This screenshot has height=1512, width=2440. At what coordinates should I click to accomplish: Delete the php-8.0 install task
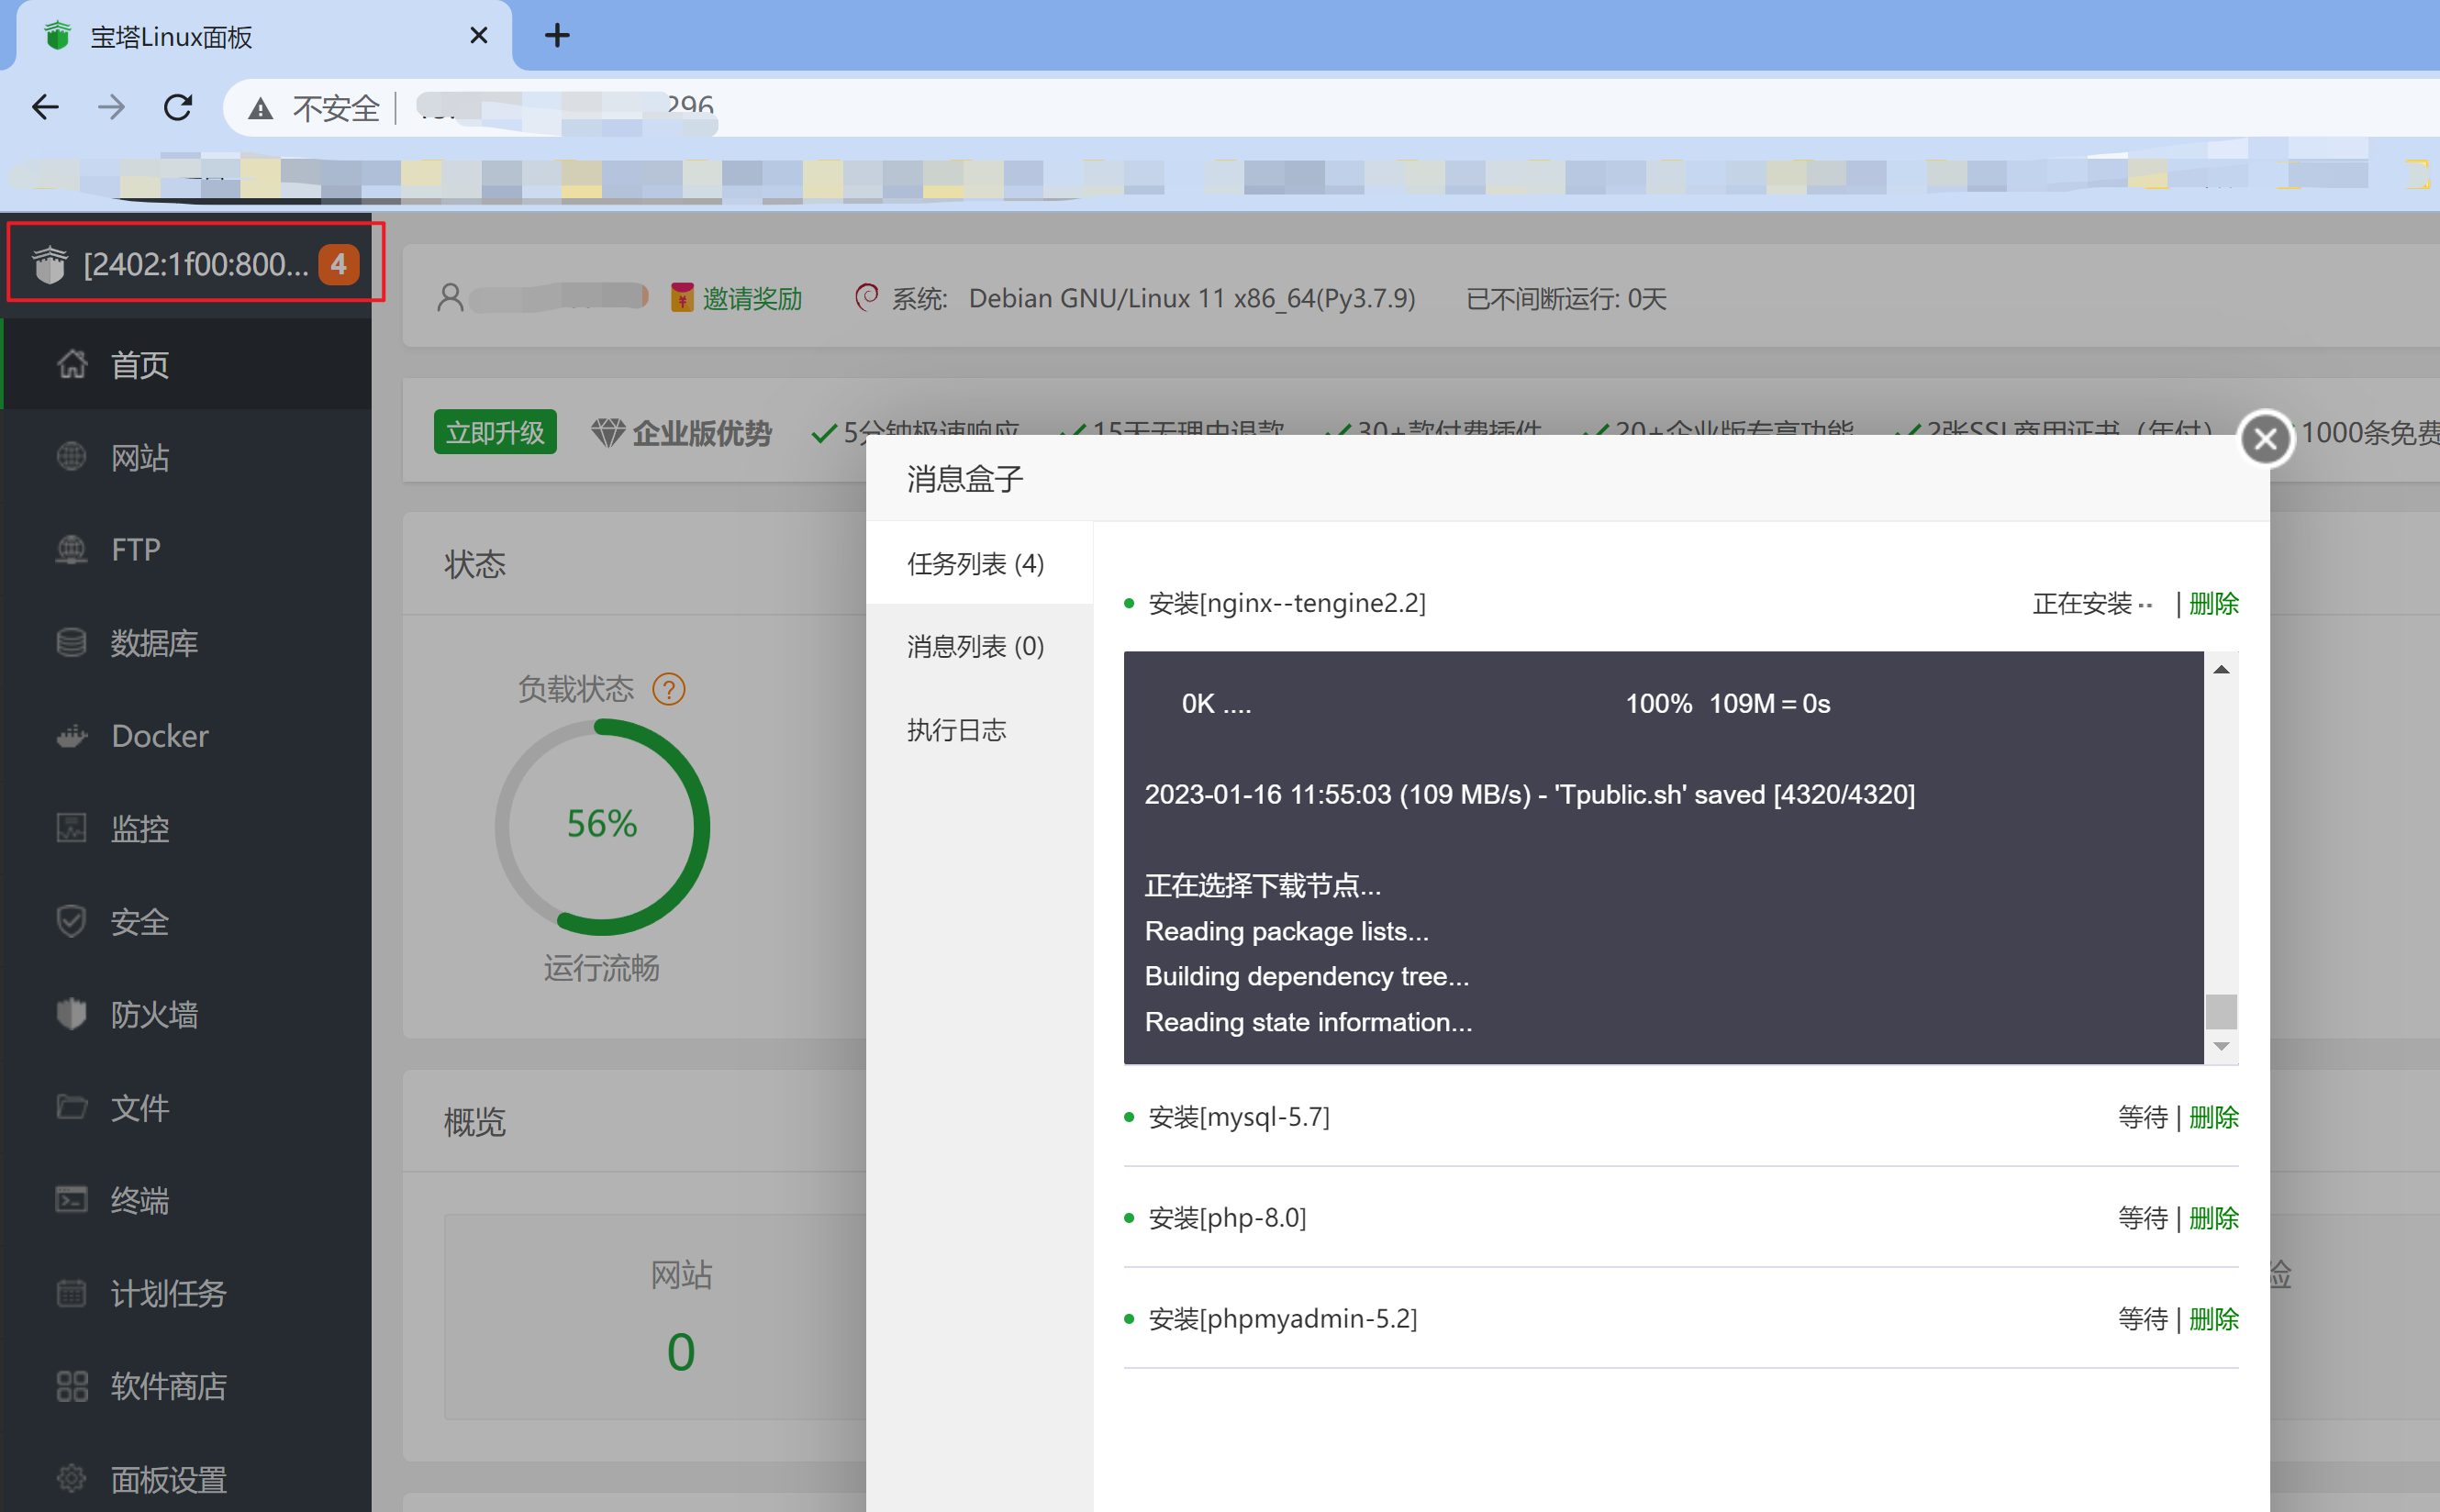pyautogui.click(x=2214, y=1218)
